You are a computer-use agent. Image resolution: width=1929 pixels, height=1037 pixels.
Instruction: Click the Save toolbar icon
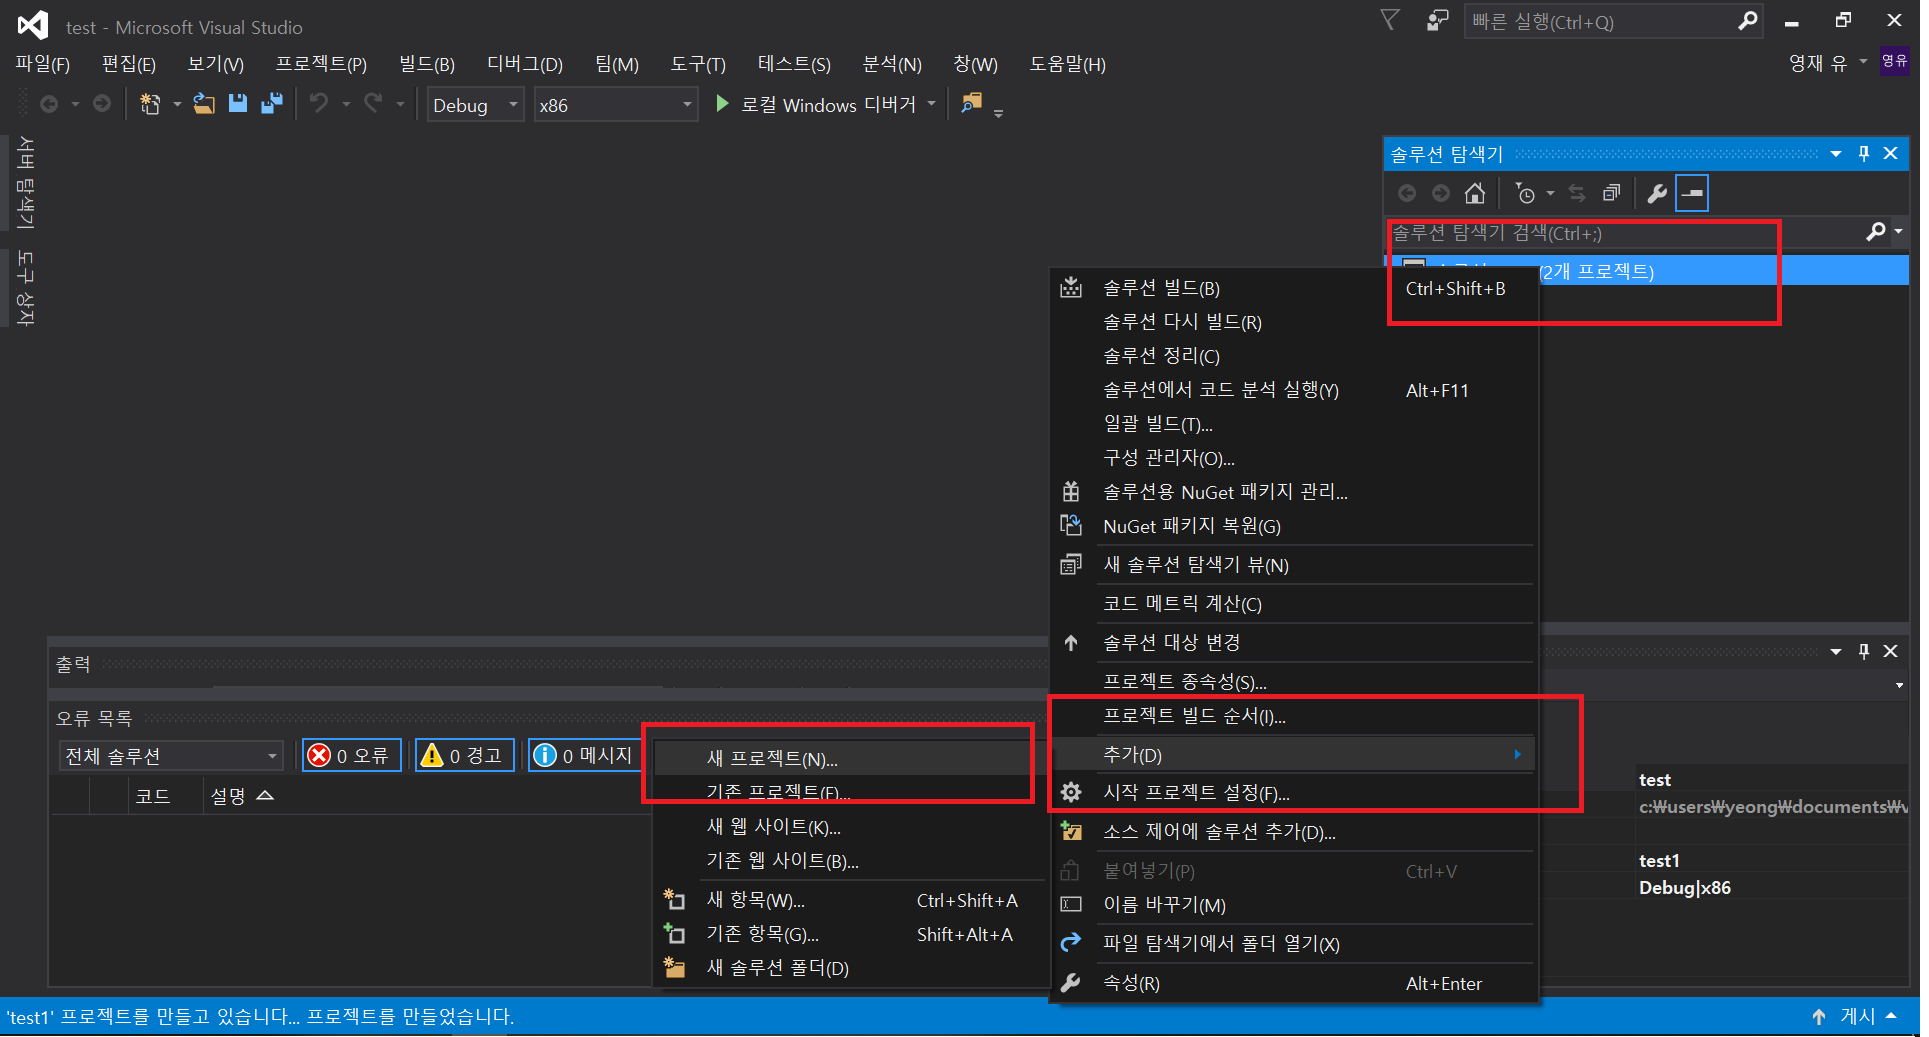point(238,104)
